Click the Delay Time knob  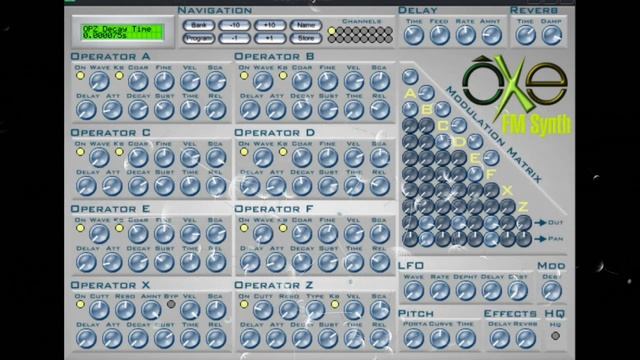pos(414,36)
